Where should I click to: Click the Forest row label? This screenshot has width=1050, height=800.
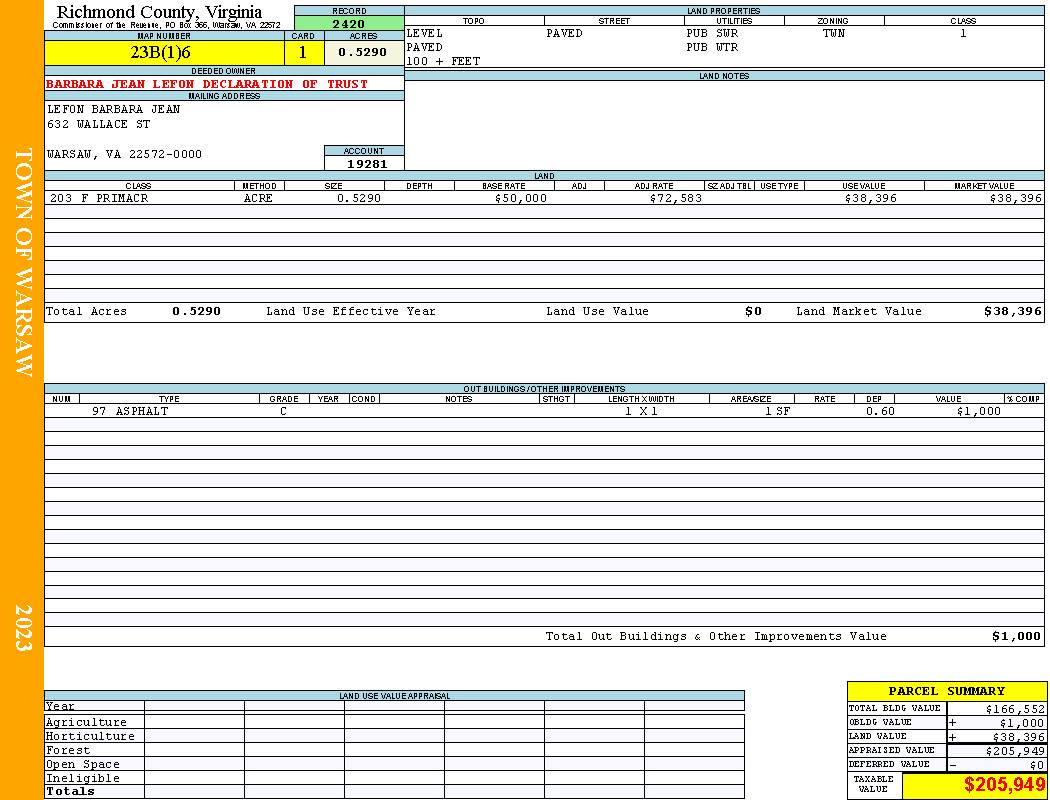68,750
